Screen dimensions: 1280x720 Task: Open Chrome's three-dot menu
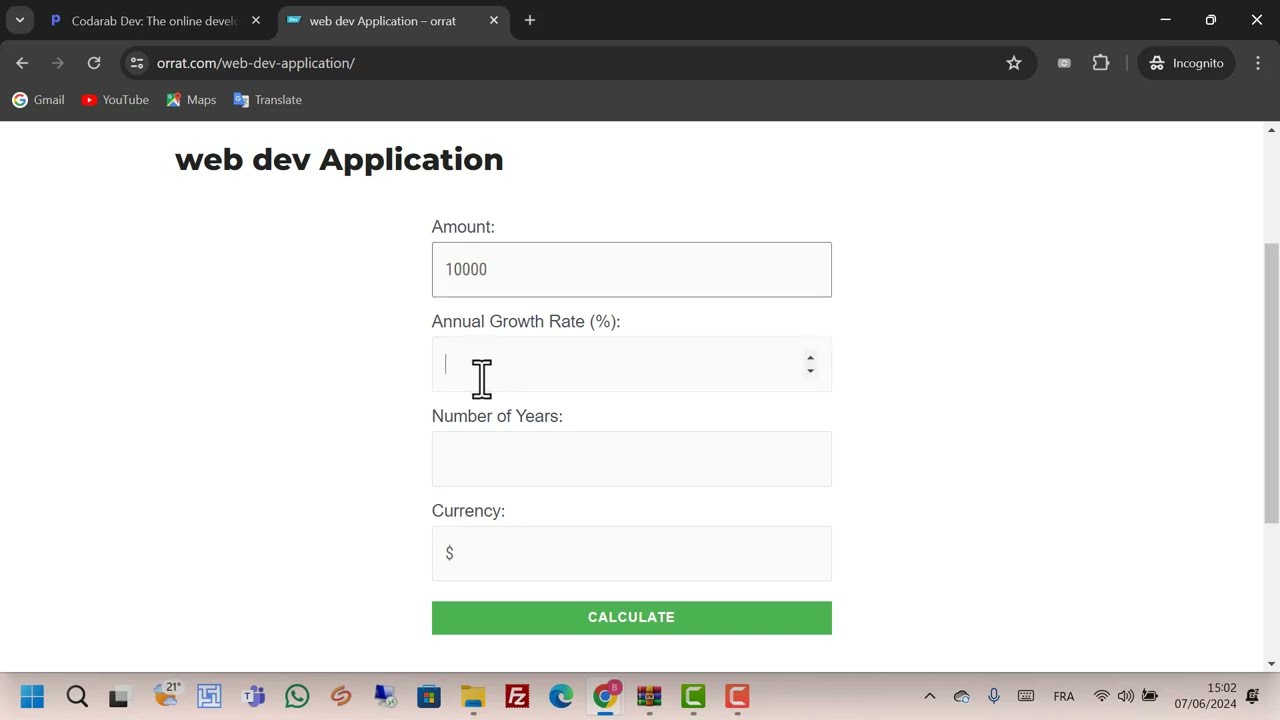tap(1257, 63)
